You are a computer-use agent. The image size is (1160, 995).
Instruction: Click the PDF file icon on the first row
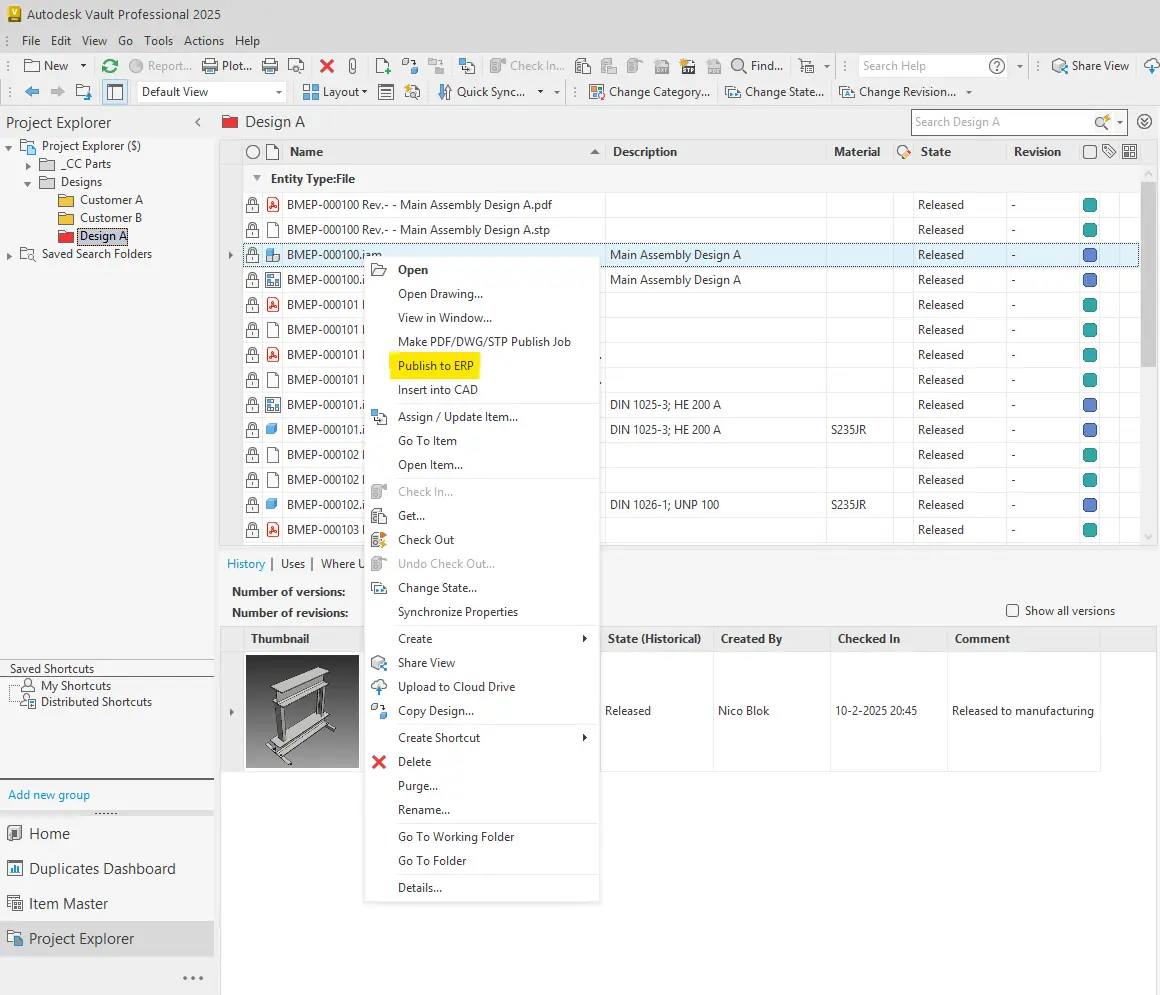tap(273, 205)
